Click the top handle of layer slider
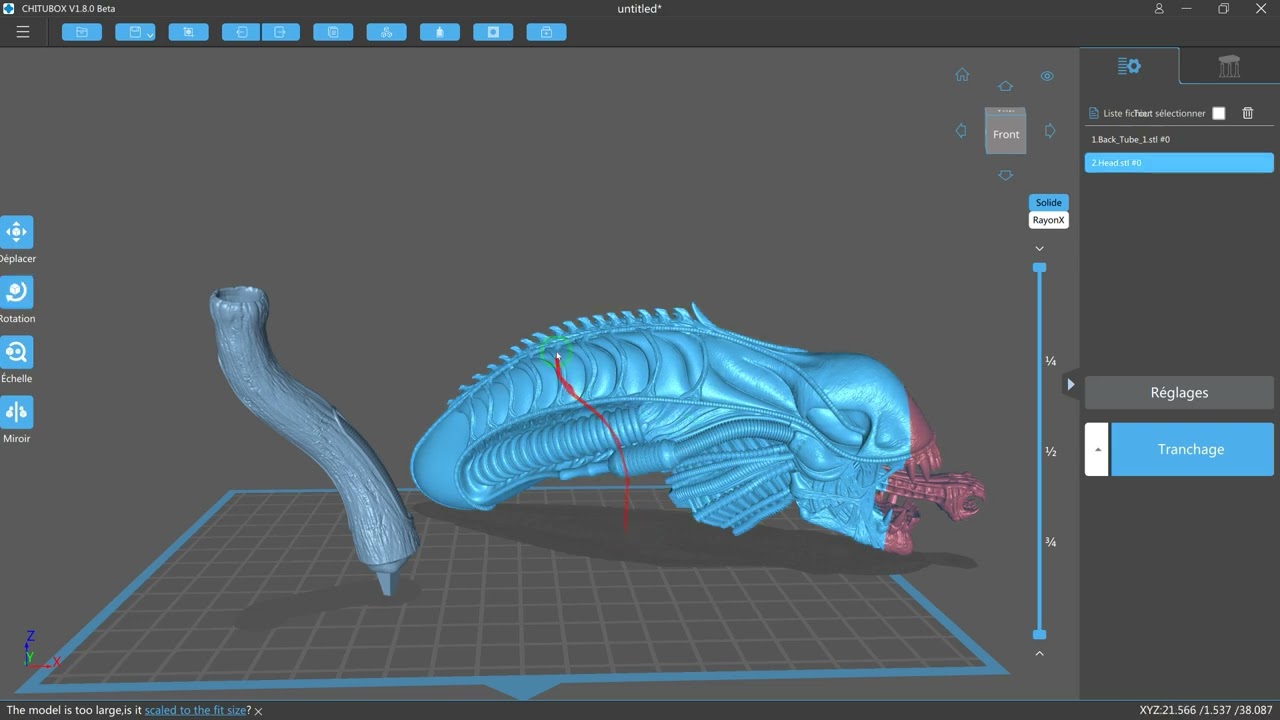This screenshot has width=1280, height=720. point(1039,268)
